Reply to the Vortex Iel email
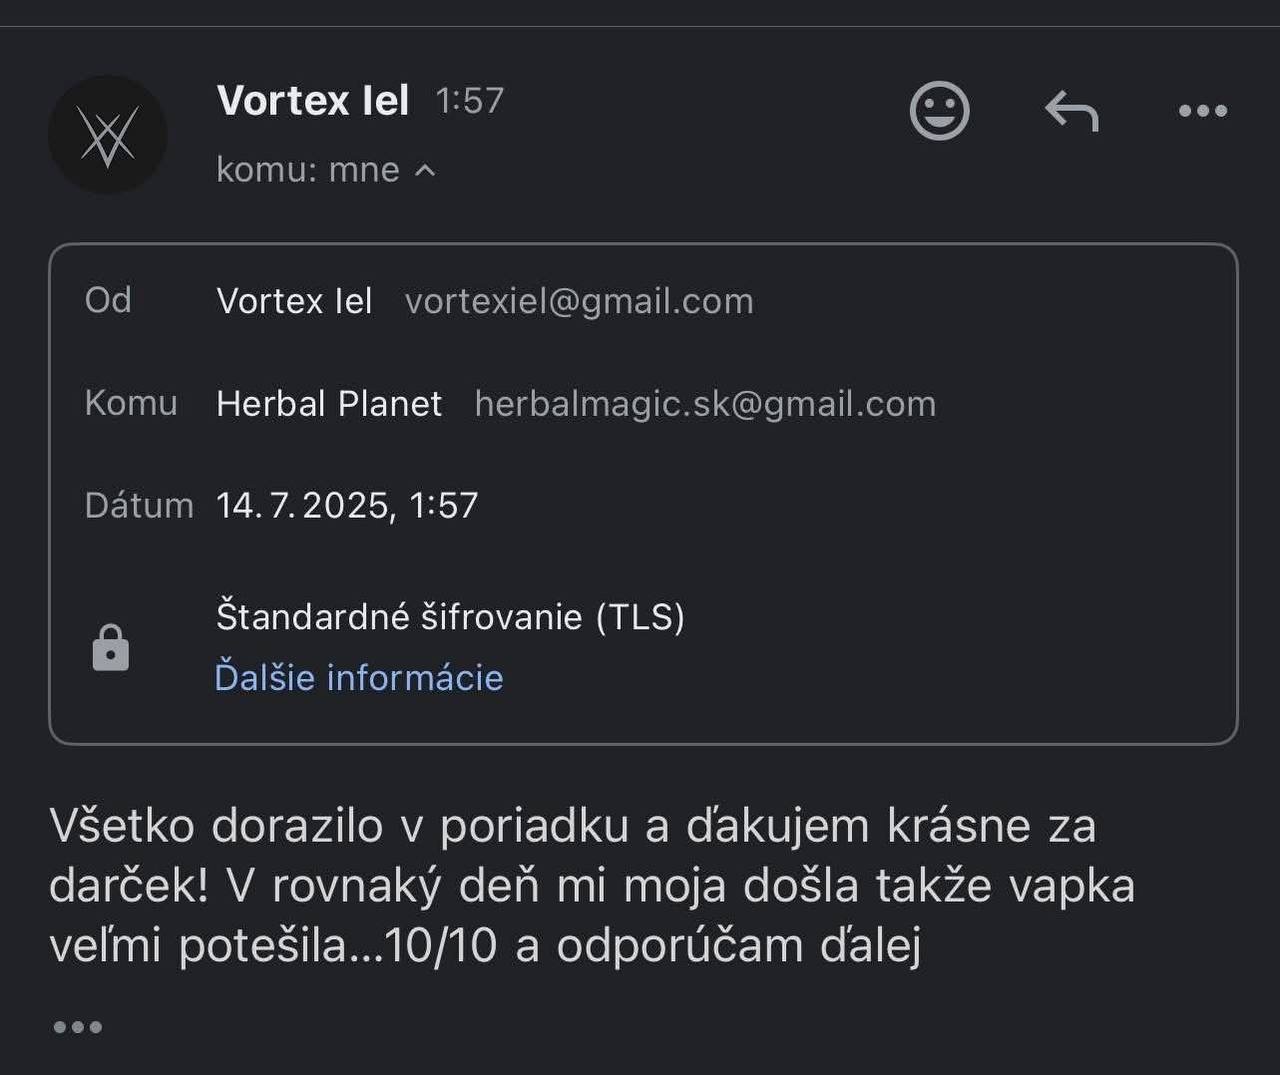1280x1075 pixels. pos(1071,110)
